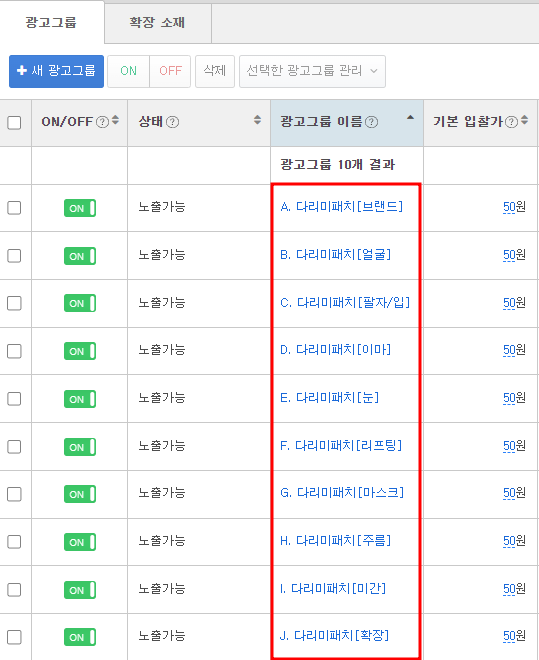Click help icon next to ON/OFF header

click(x=102, y=122)
